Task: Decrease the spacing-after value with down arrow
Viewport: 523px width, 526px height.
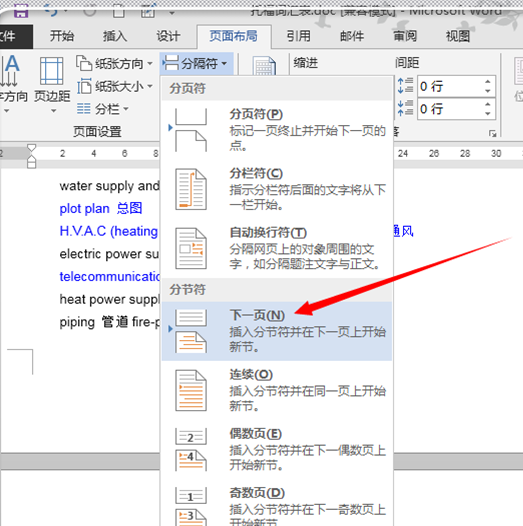Action: pos(487,114)
